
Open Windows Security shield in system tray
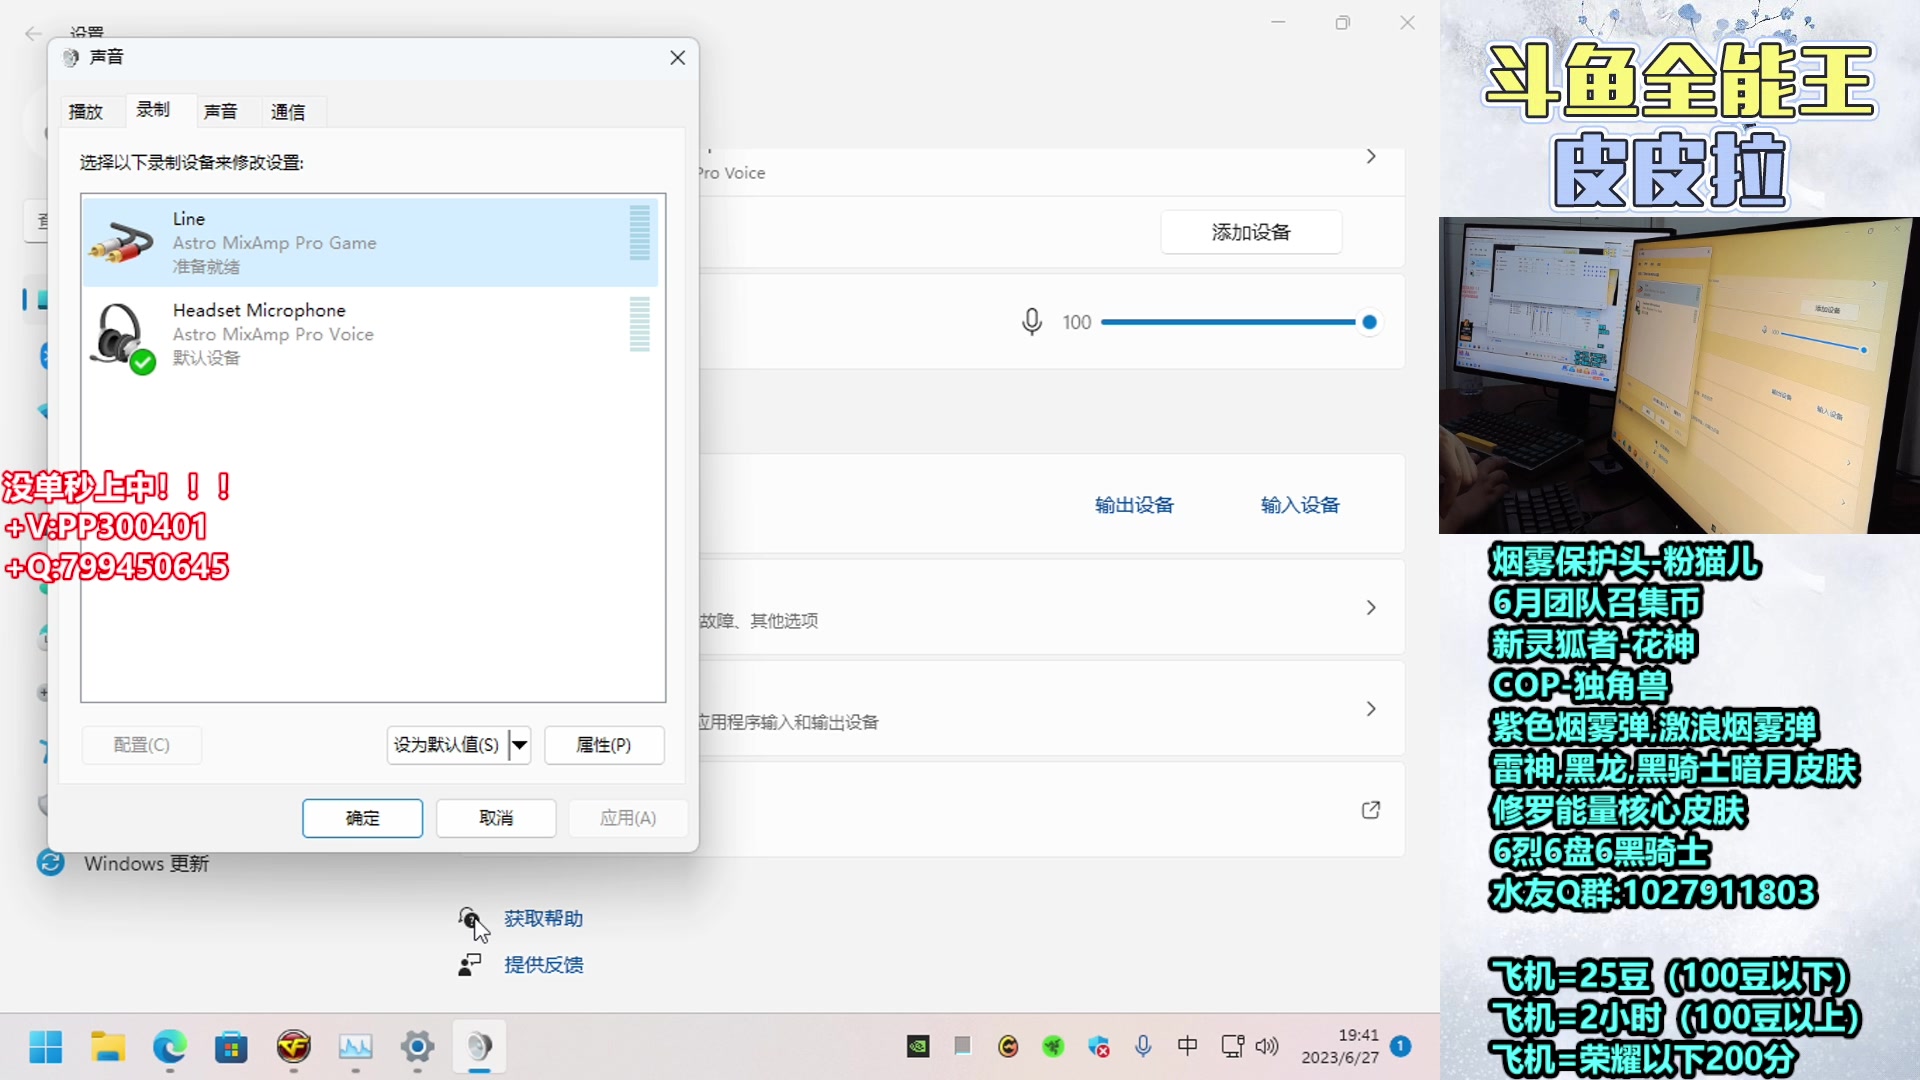[1098, 1046]
